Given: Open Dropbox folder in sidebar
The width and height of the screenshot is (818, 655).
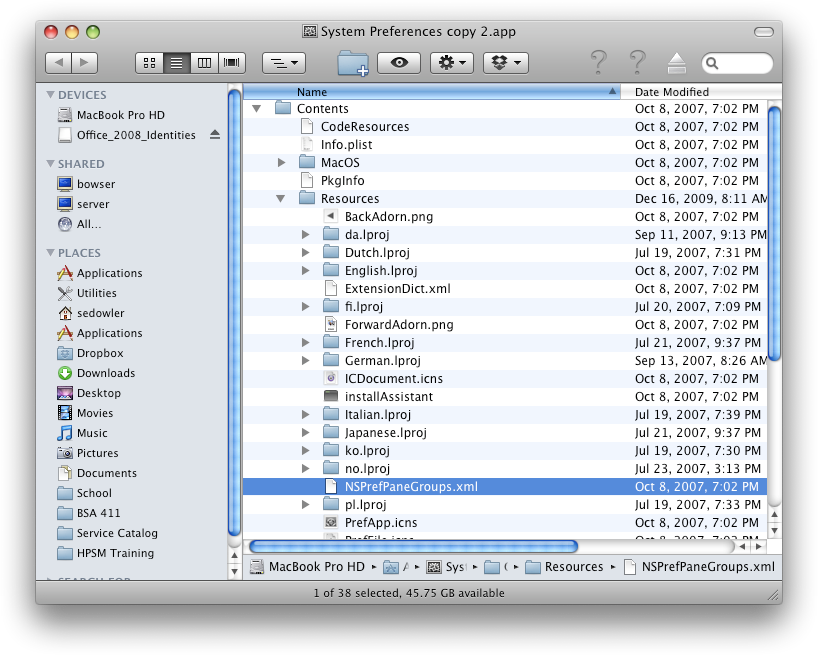Looking at the screenshot, I should coord(100,353).
